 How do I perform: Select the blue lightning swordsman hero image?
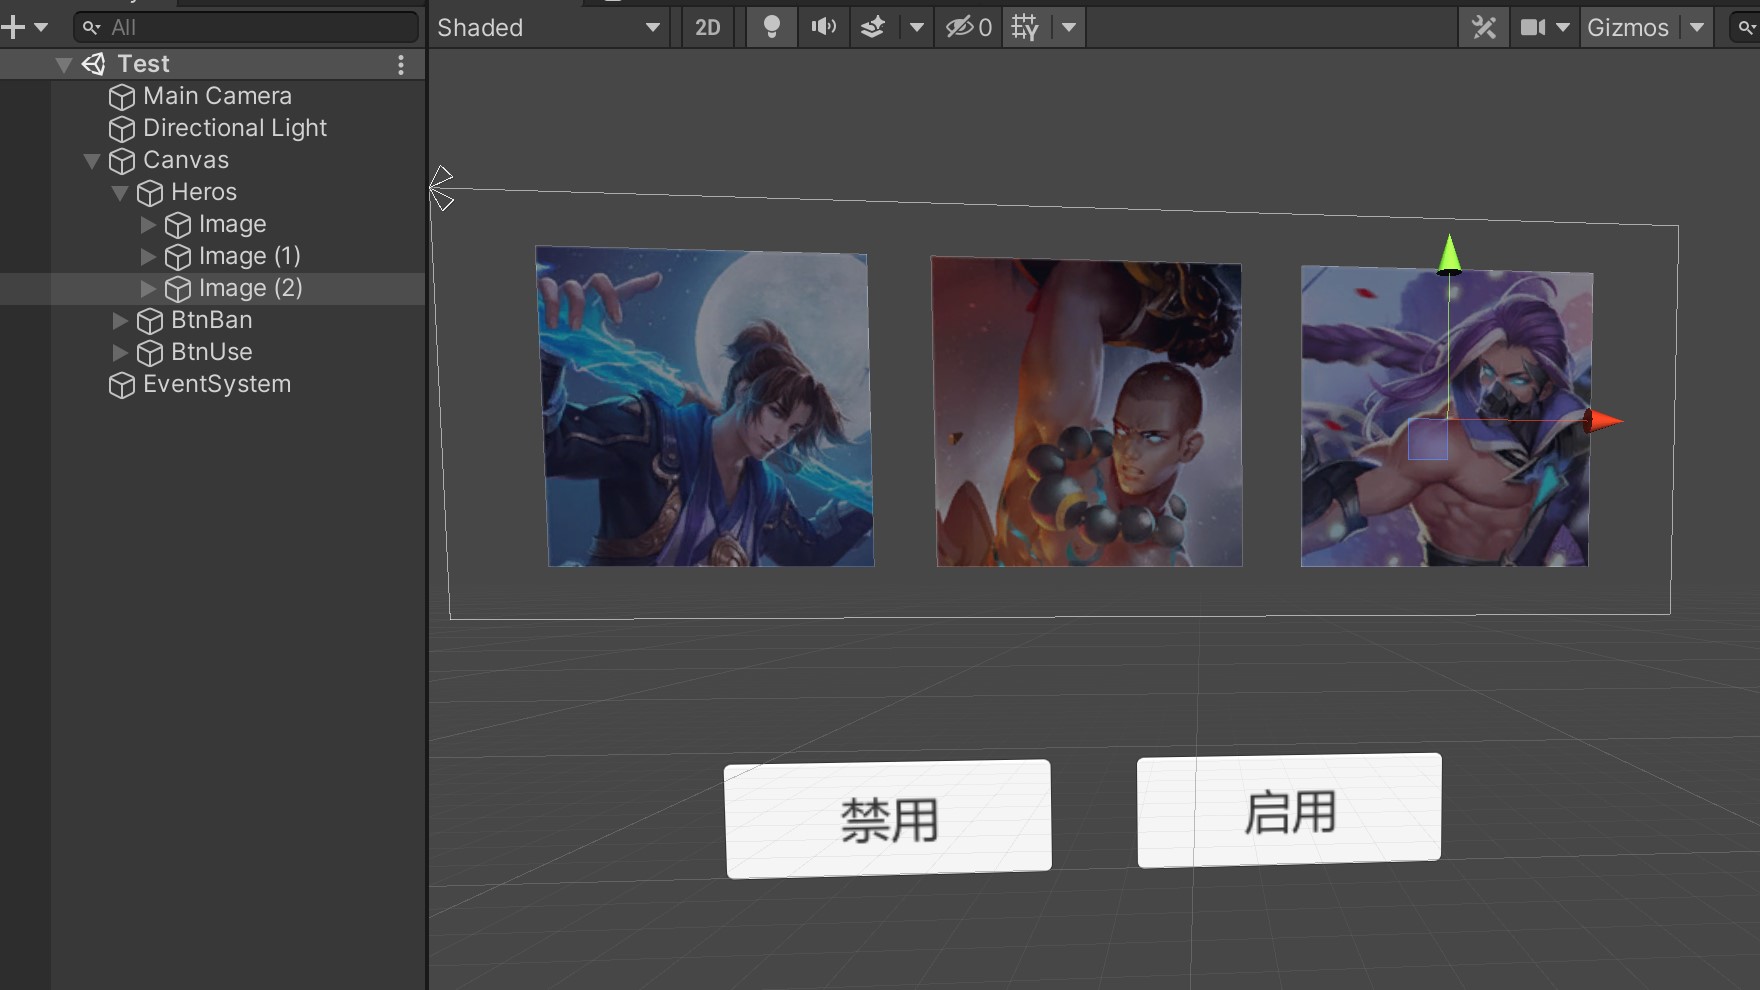tap(705, 407)
